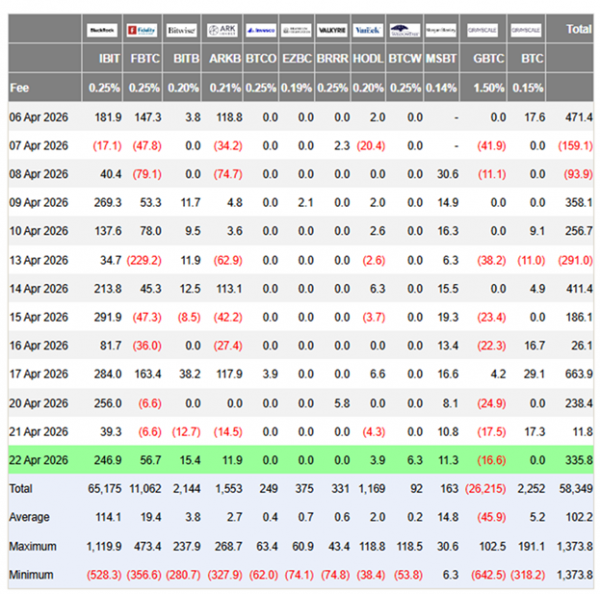Click the 06 Apr 2026 date cell
Image resolution: width=600 pixels, height=594 pixels.
[x=39, y=117]
